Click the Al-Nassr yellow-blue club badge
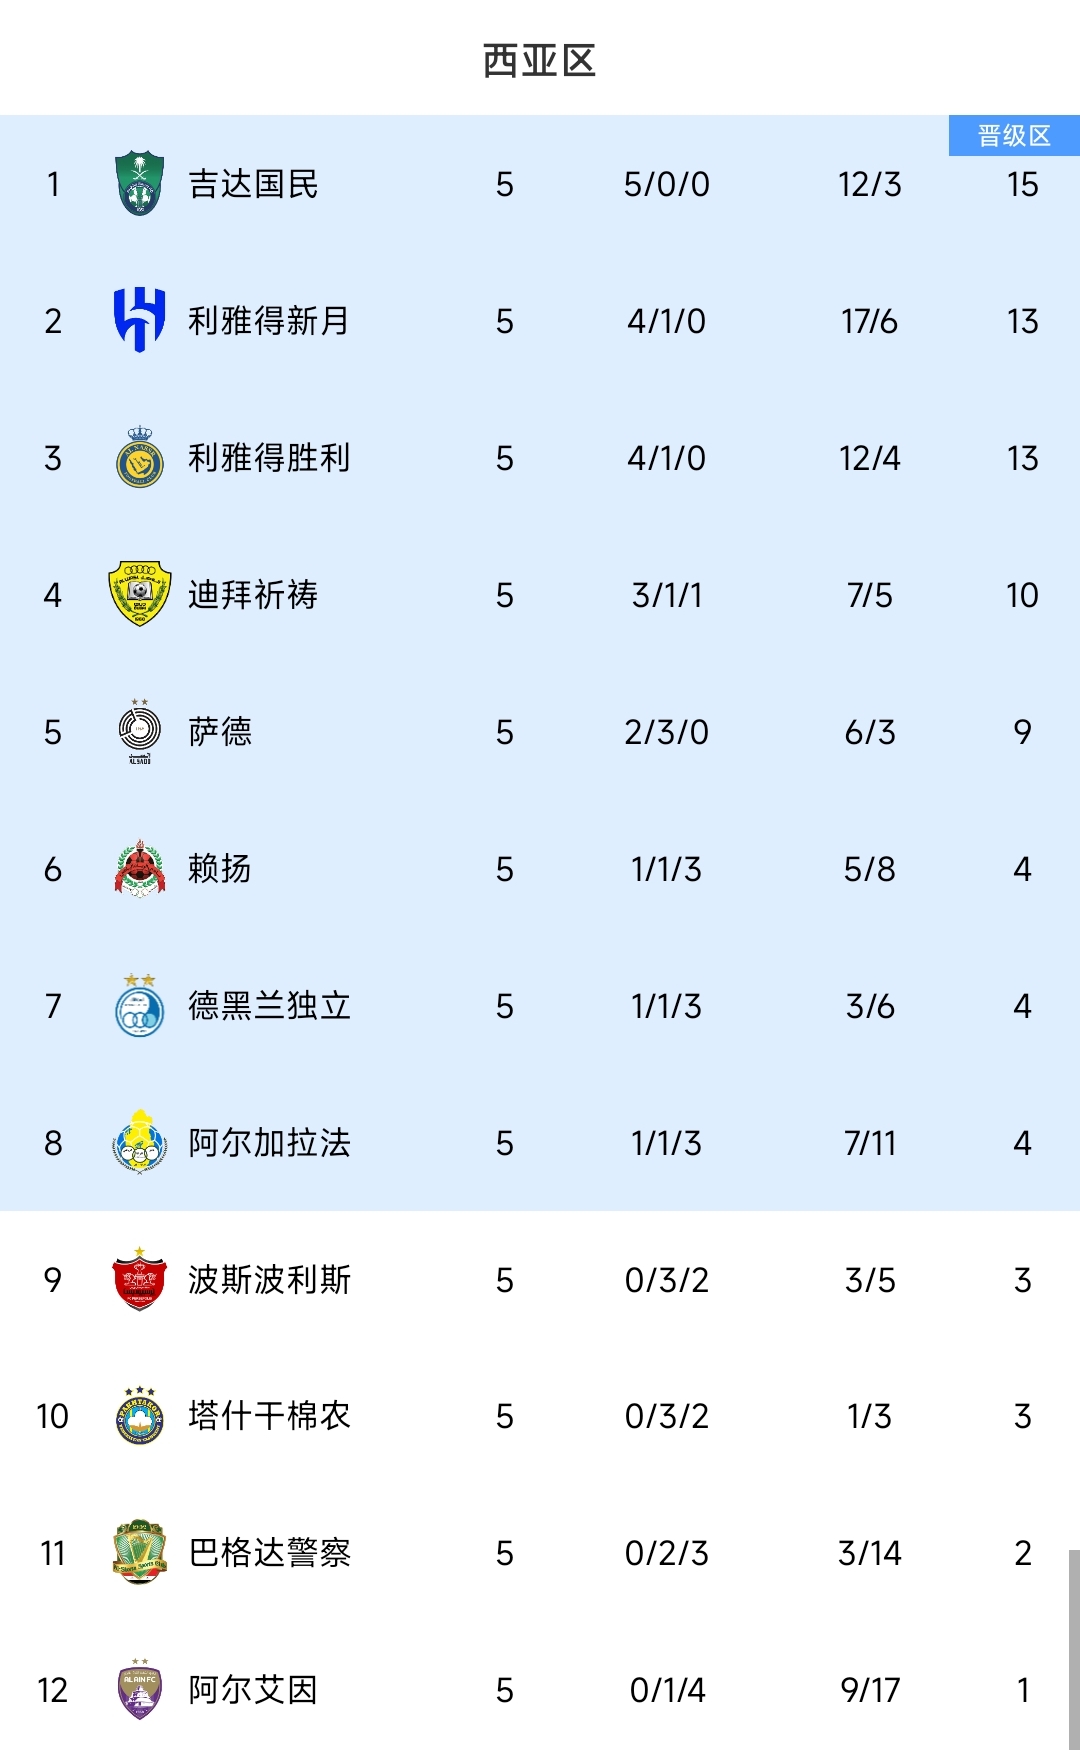This screenshot has height=1750, width=1080. coord(140,458)
